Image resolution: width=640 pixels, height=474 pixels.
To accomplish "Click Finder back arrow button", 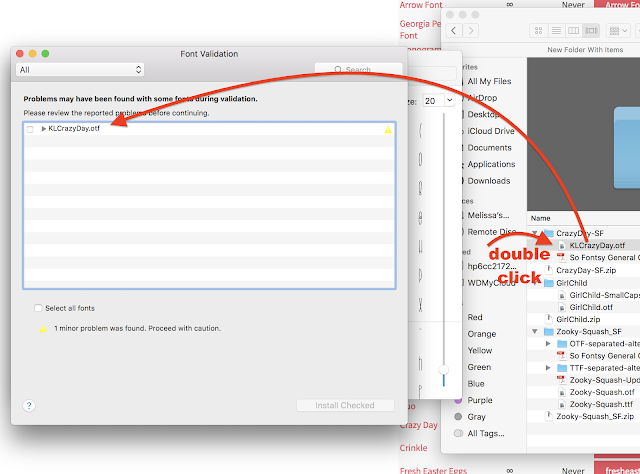I will coord(454,31).
